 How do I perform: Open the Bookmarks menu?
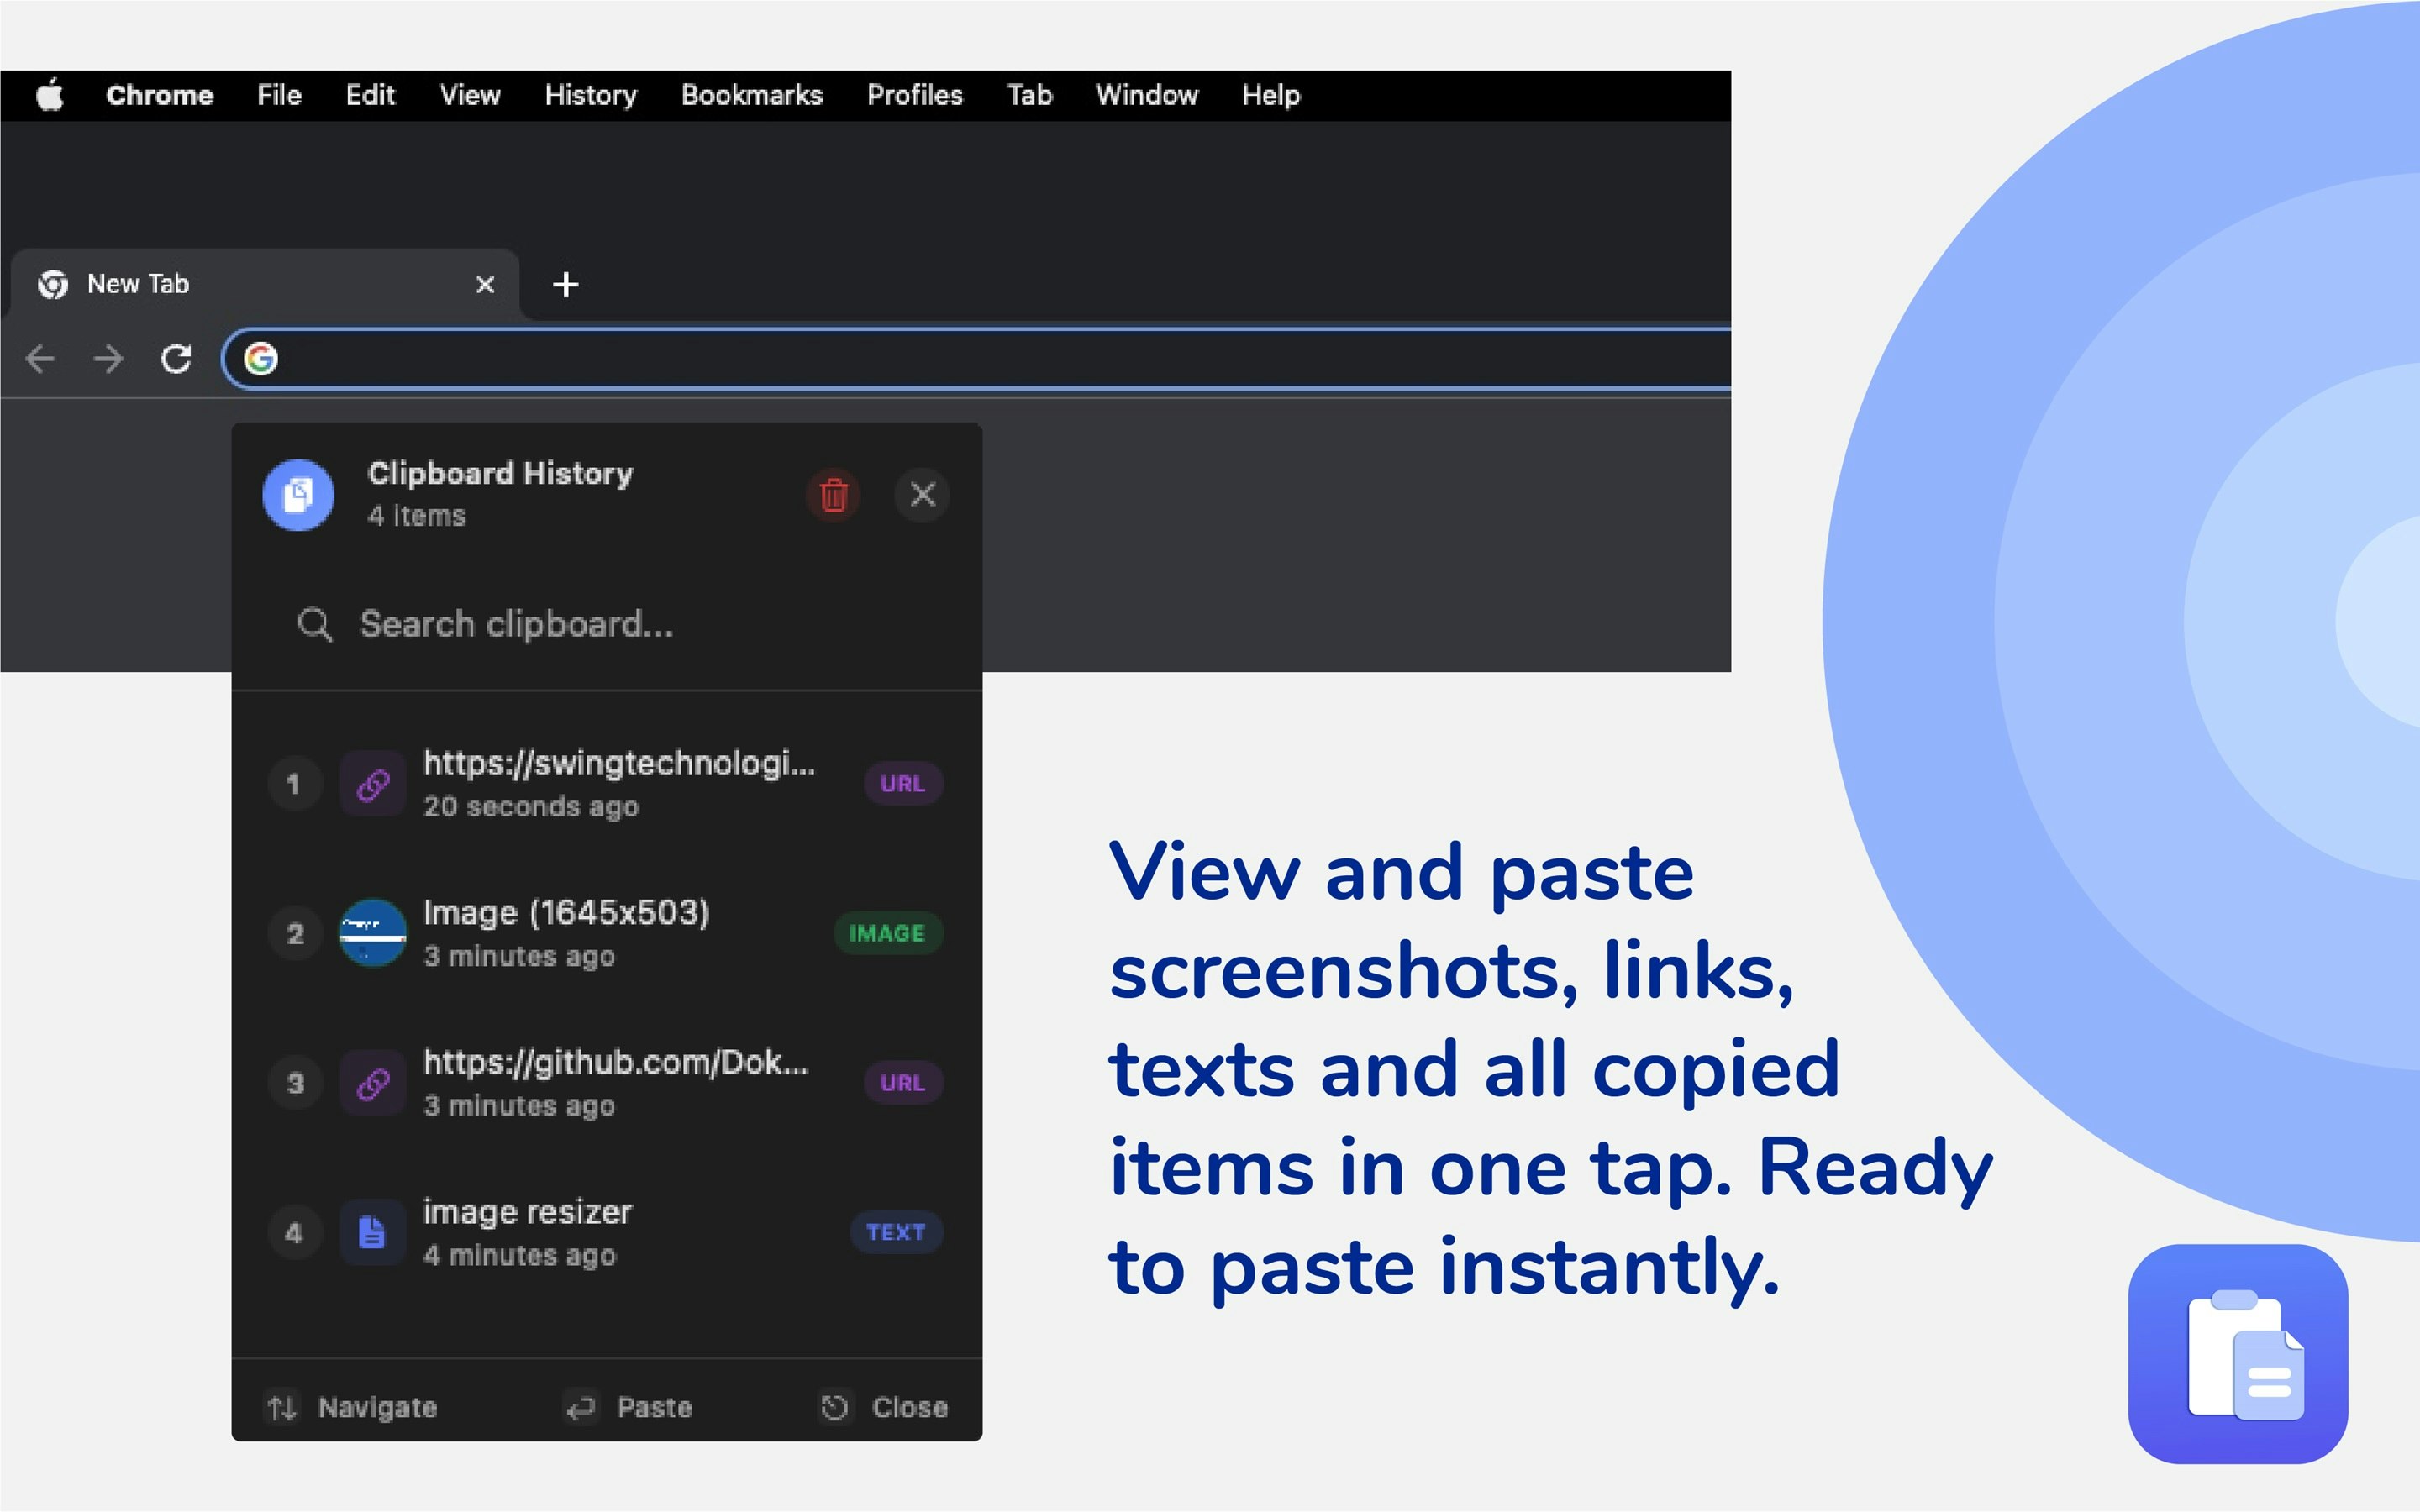pyautogui.click(x=752, y=95)
